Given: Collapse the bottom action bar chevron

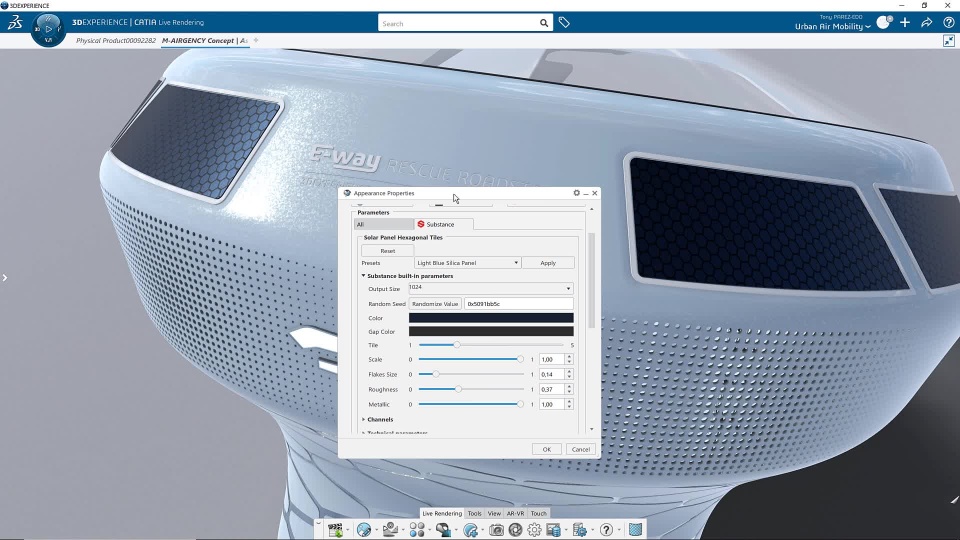Looking at the screenshot, I should (318, 524).
